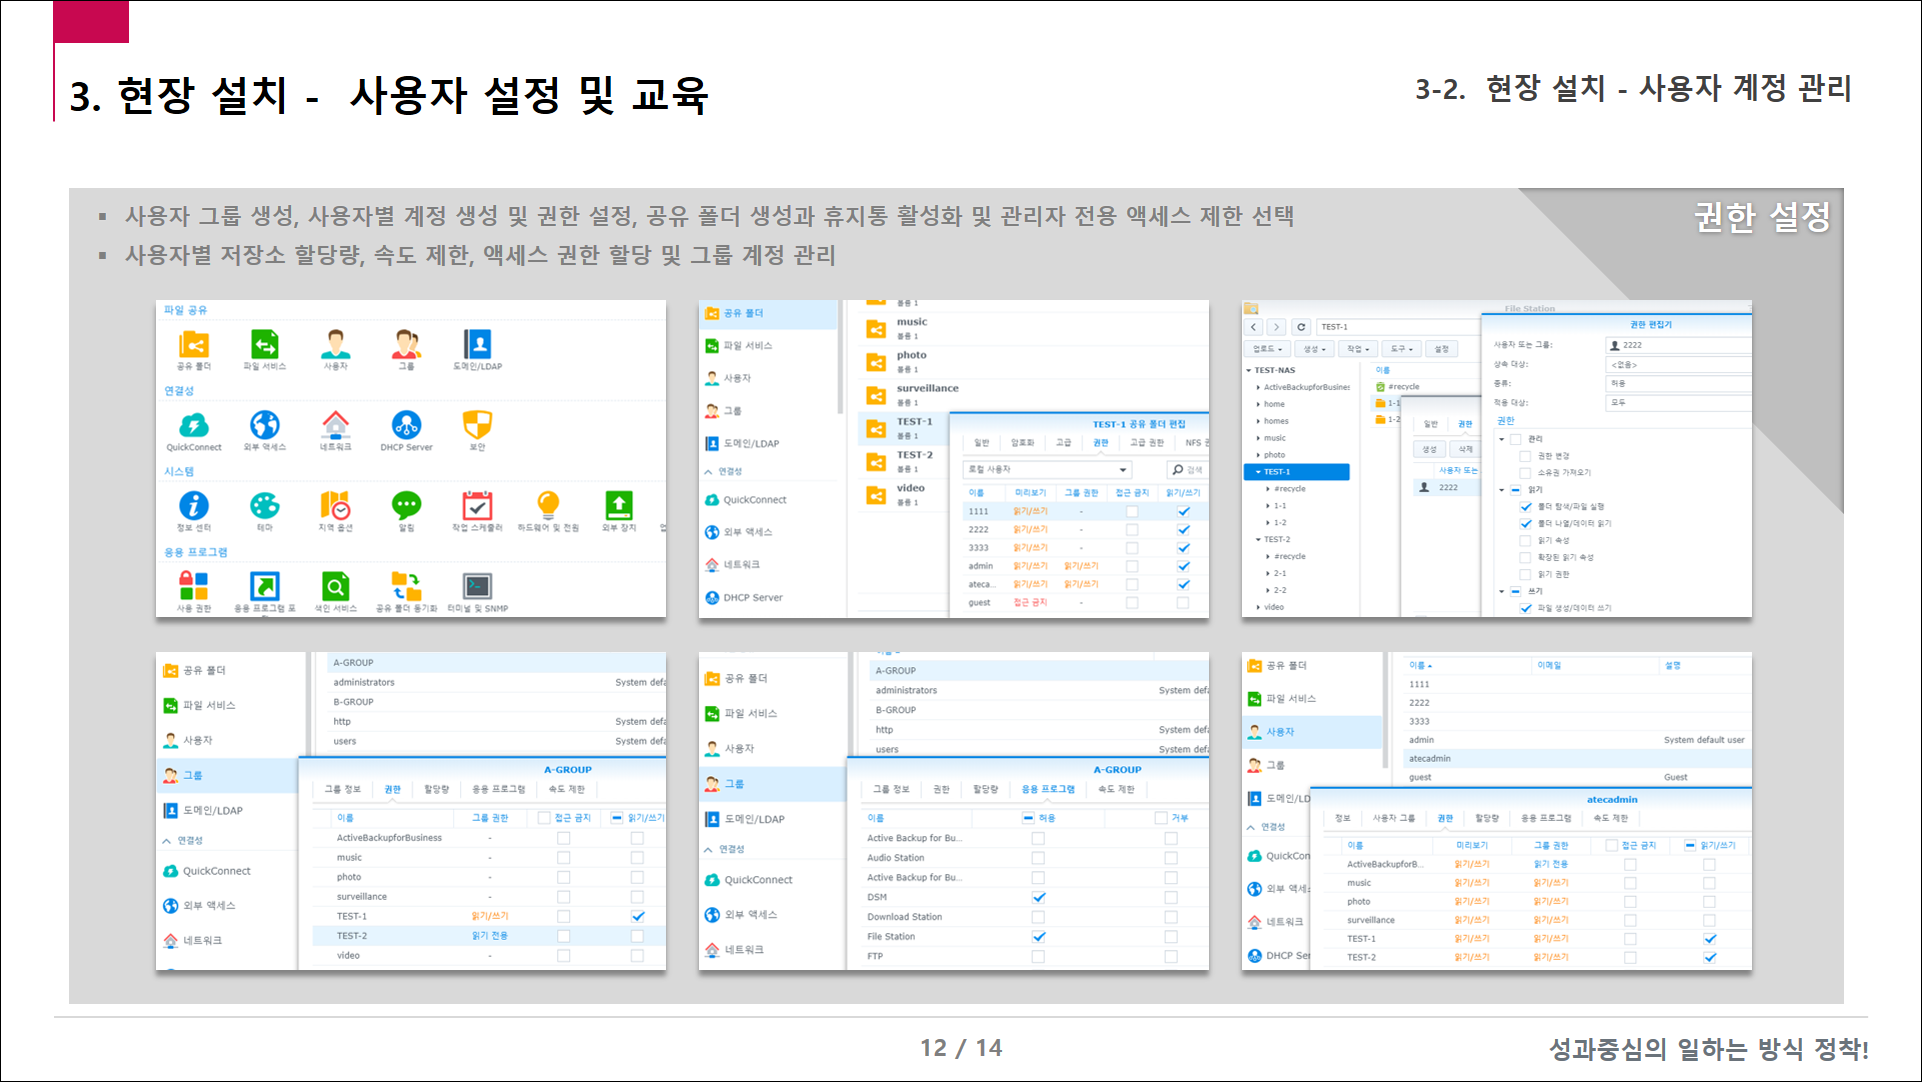Viewport: 1922px width, 1082px height.
Task: Click the 설정 button in File Station toolbar
Action: (x=1441, y=349)
